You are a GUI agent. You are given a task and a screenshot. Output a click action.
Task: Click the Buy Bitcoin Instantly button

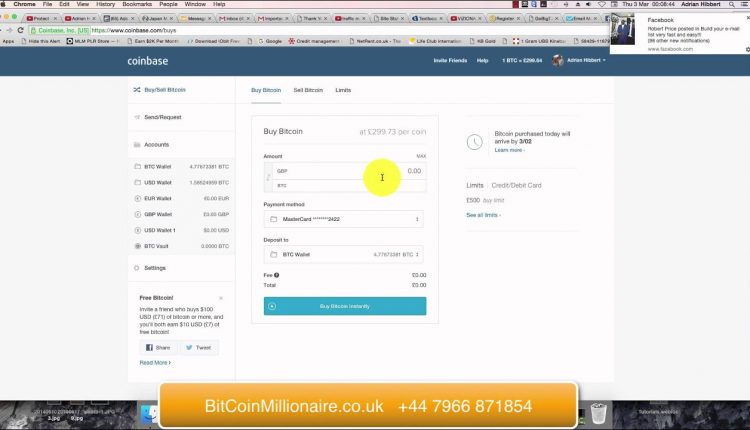tap(345, 306)
